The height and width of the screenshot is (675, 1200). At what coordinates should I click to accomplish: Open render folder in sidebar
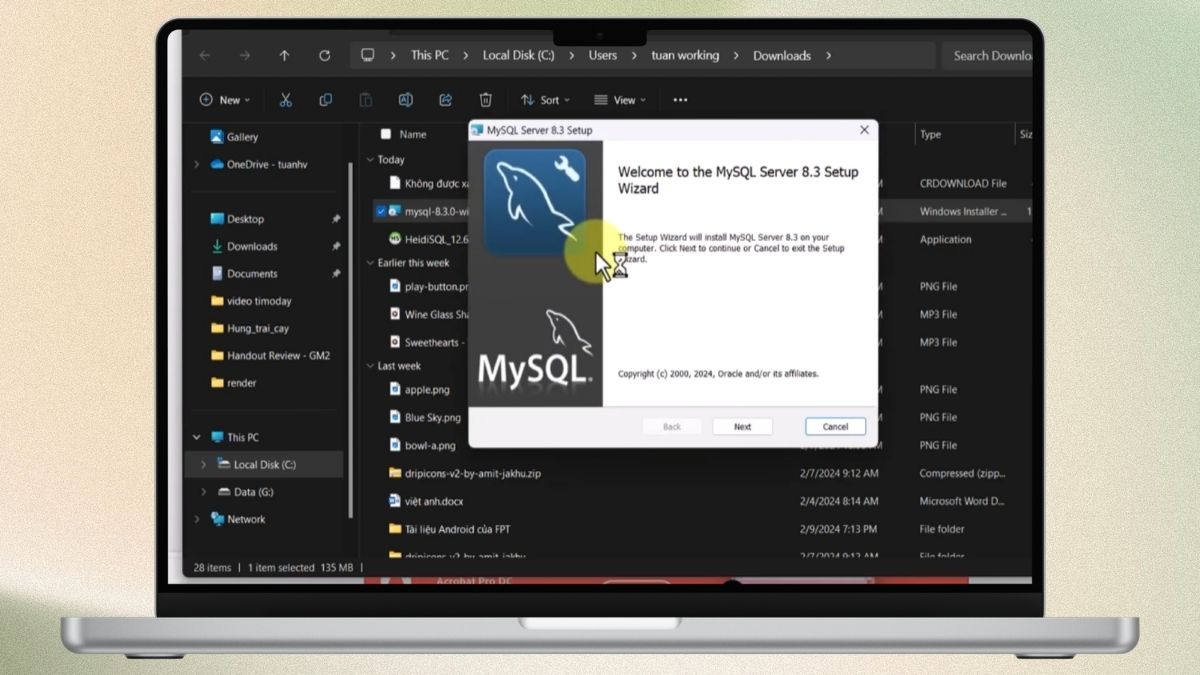(x=233, y=383)
